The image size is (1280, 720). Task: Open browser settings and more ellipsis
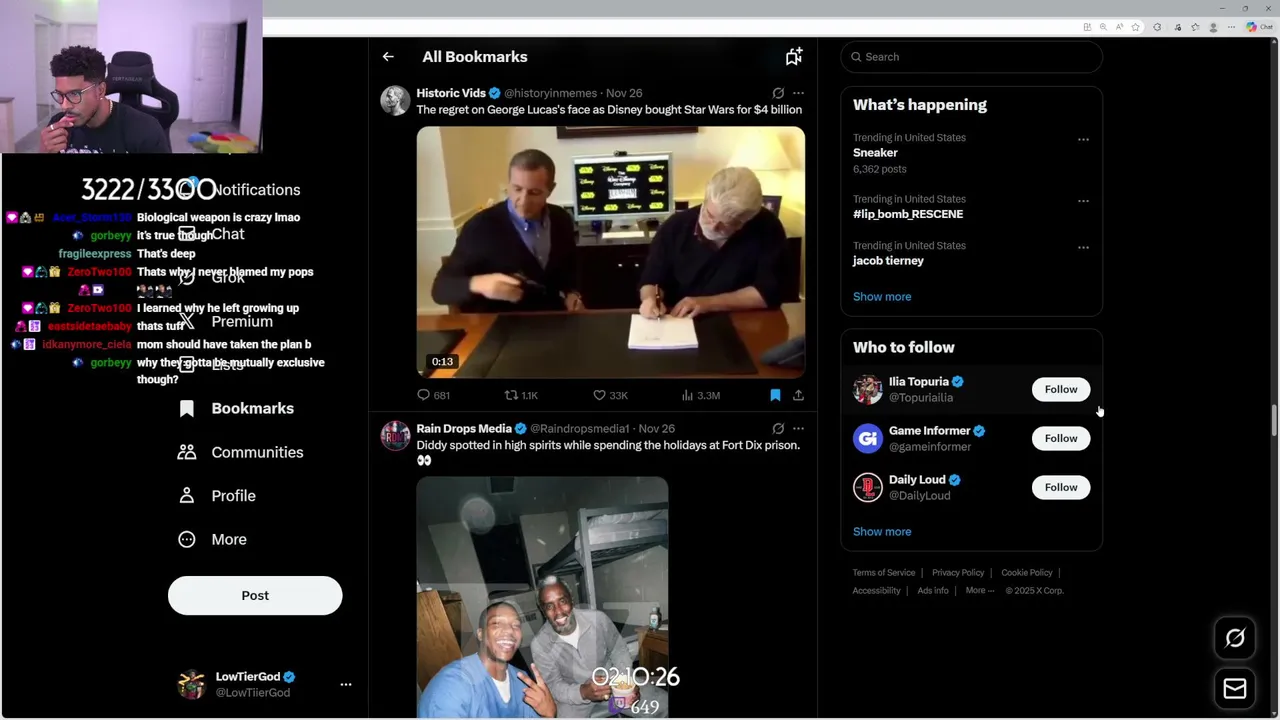pos(1229,27)
